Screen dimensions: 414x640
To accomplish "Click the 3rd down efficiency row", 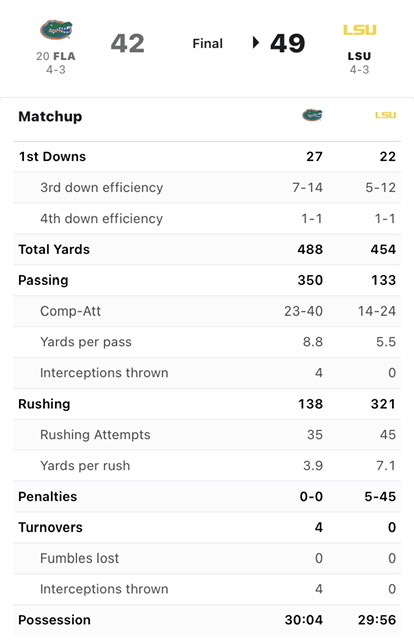I will [207, 188].
